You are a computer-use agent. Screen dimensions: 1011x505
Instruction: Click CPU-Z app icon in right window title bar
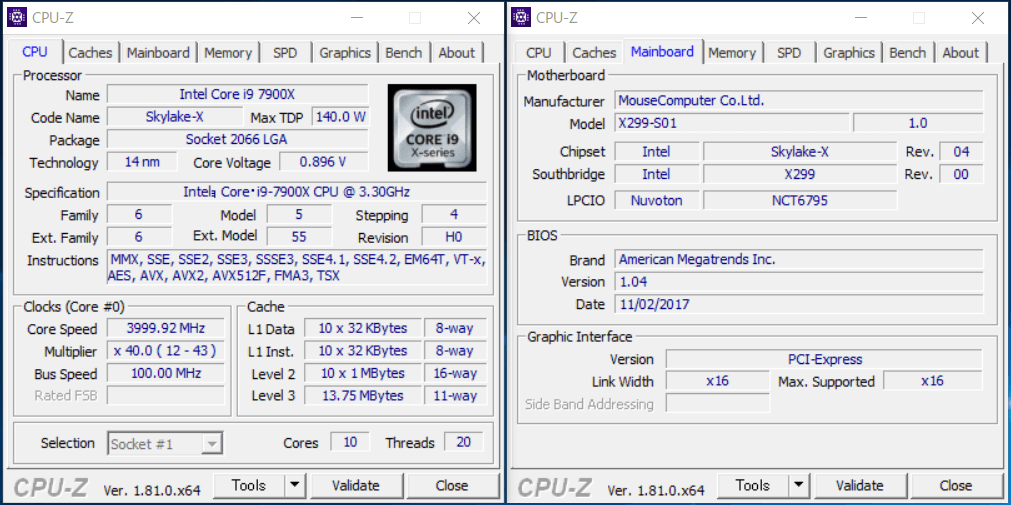pos(521,17)
